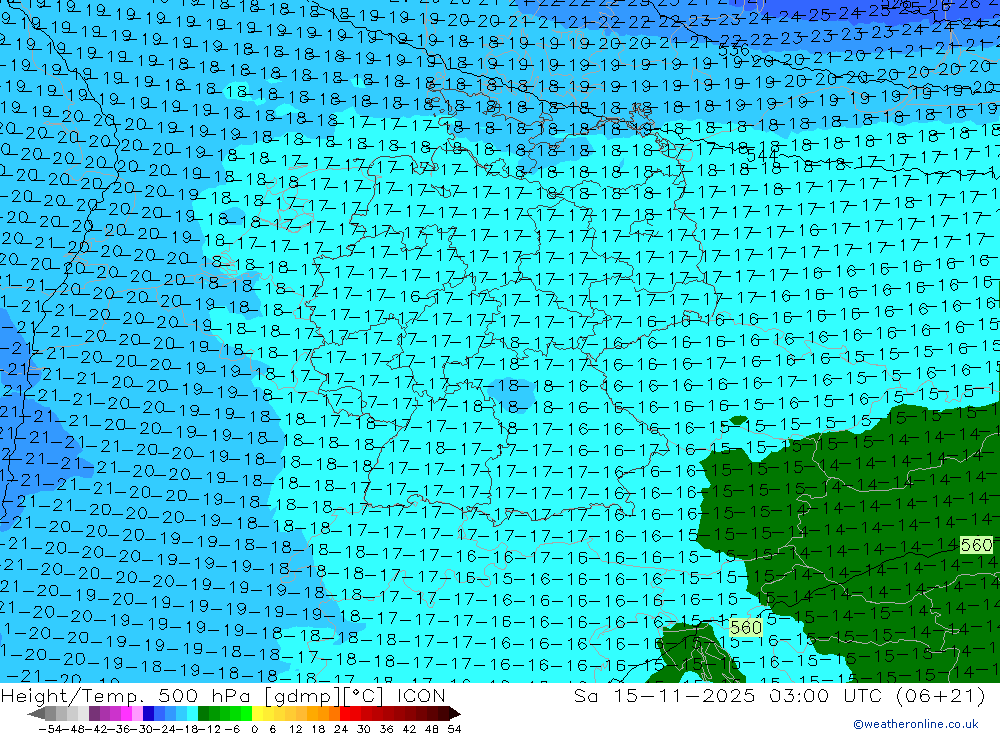
Task: Pick the dark purple swatch in the legend
Action: [x=94, y=713]
